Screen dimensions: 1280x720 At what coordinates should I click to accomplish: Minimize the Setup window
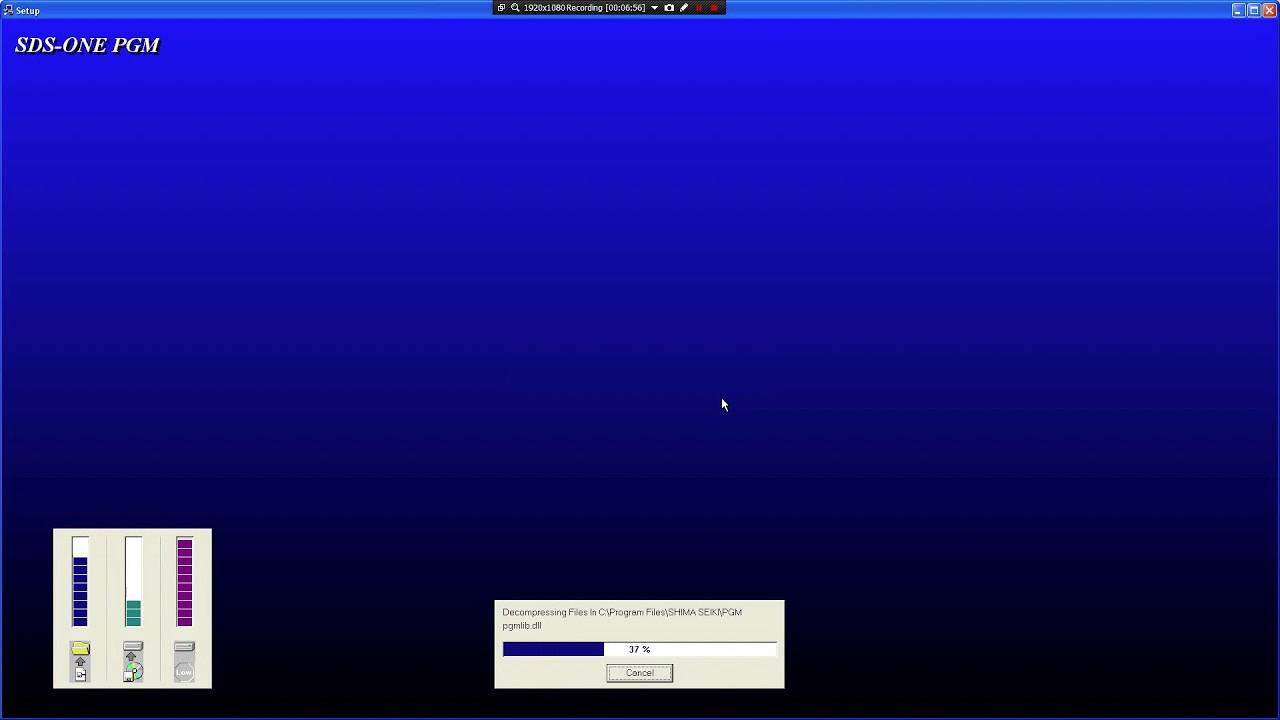(1238, 10)
